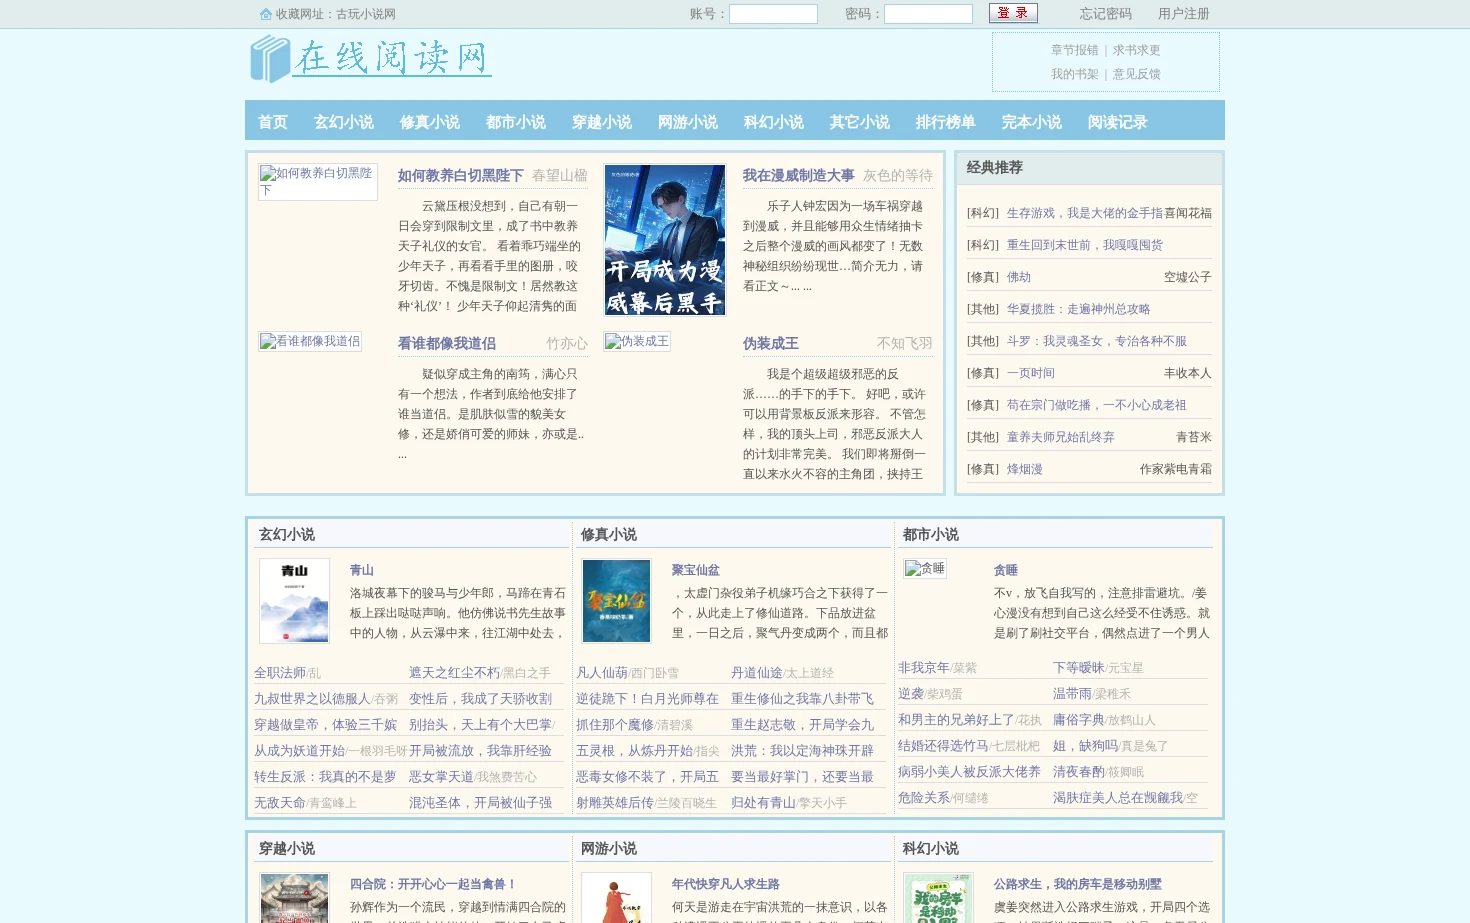Open the 排行榜单 navigation tab
1470x923 pixels.
point(946,122)
